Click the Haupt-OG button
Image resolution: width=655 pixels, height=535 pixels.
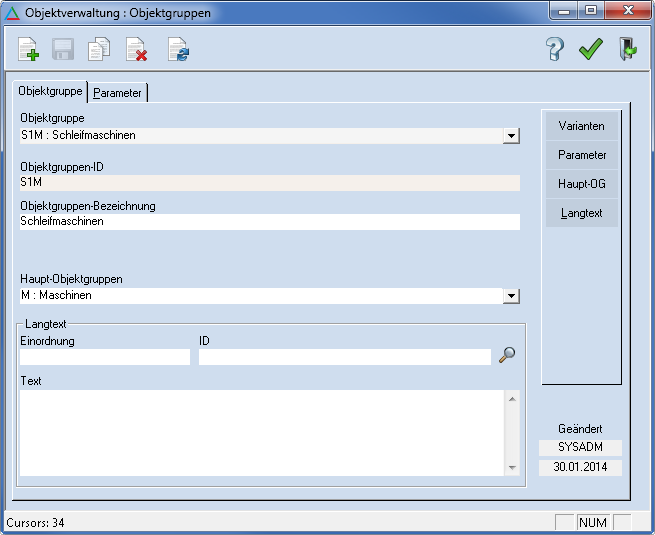pos(581,184)
